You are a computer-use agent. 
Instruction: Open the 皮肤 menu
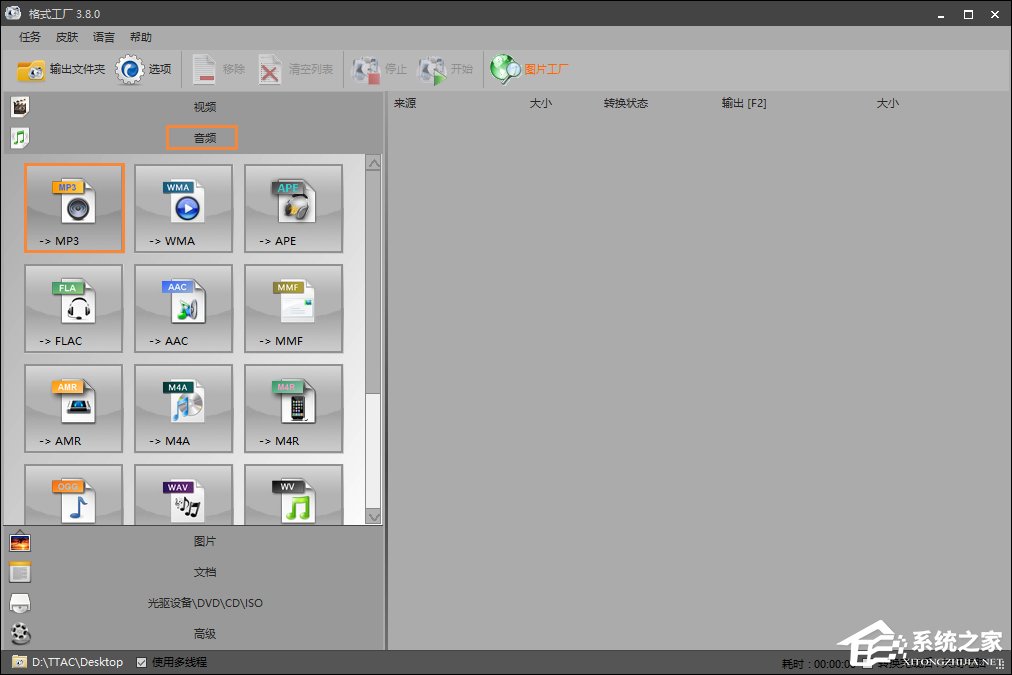(67, 37)
